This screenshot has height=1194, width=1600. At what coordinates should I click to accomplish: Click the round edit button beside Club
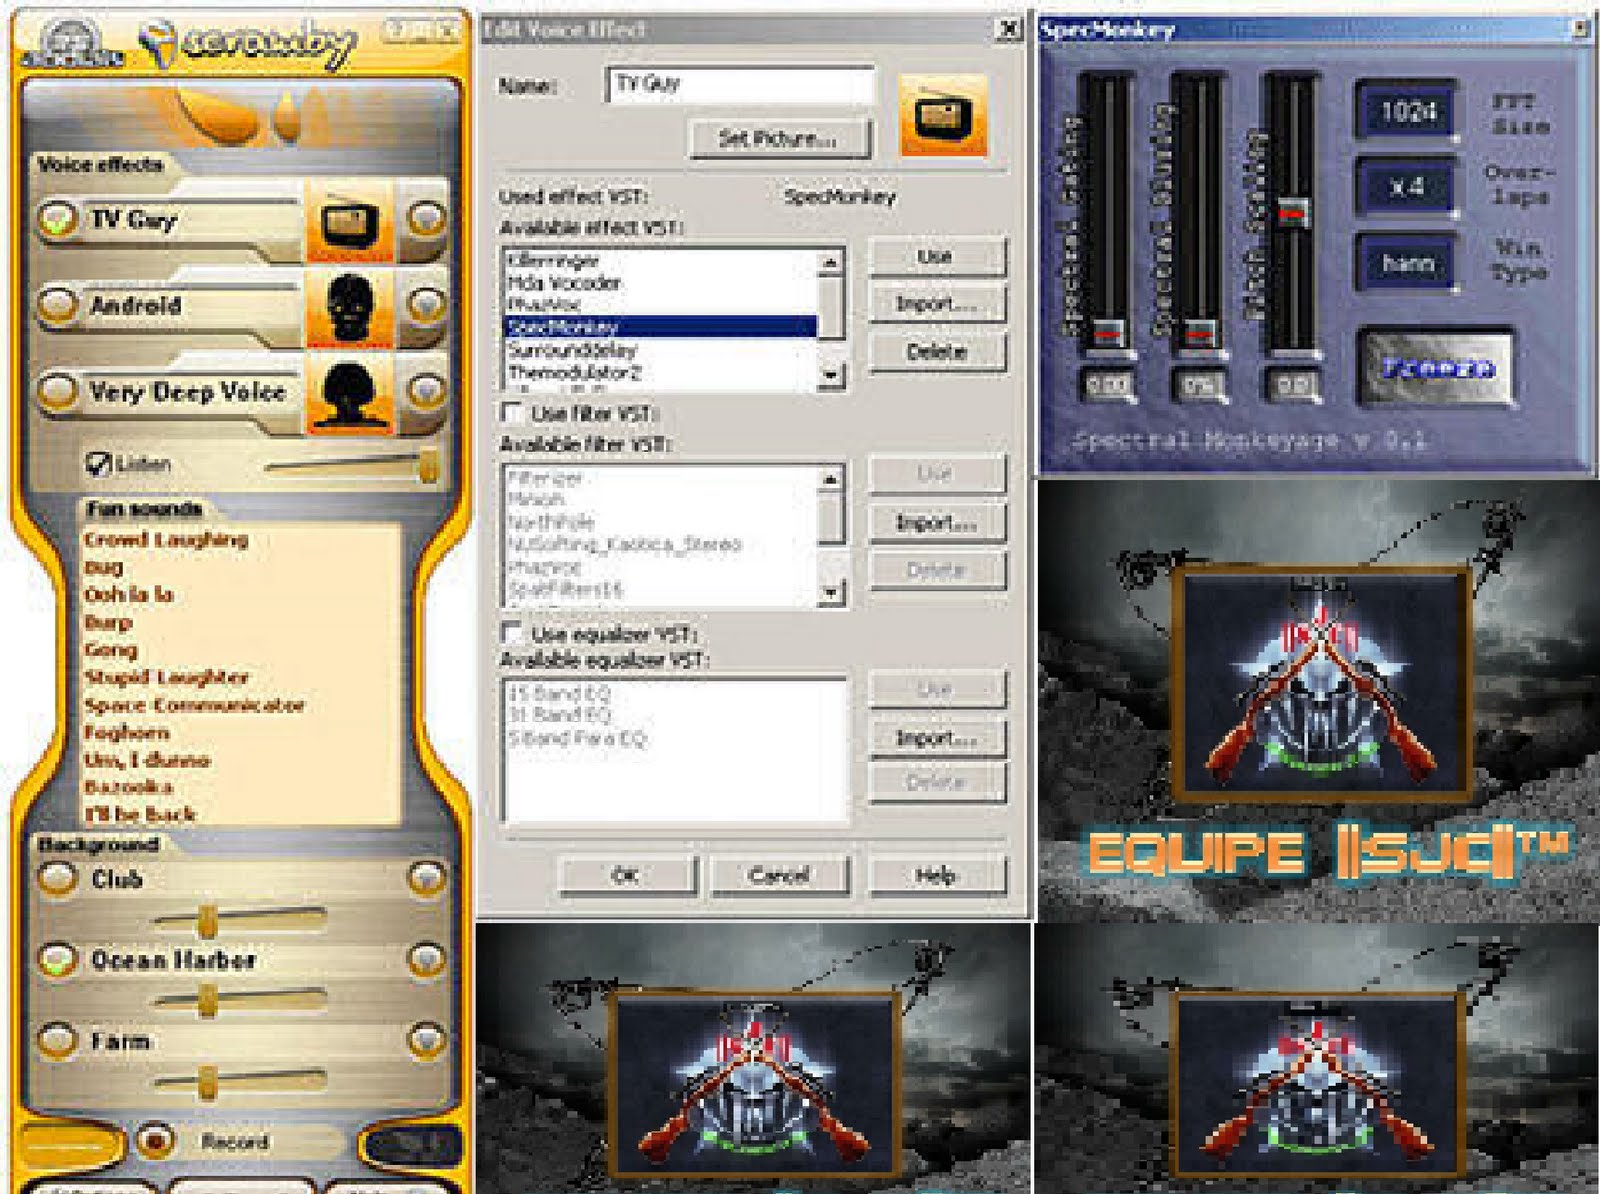(427, 878)
